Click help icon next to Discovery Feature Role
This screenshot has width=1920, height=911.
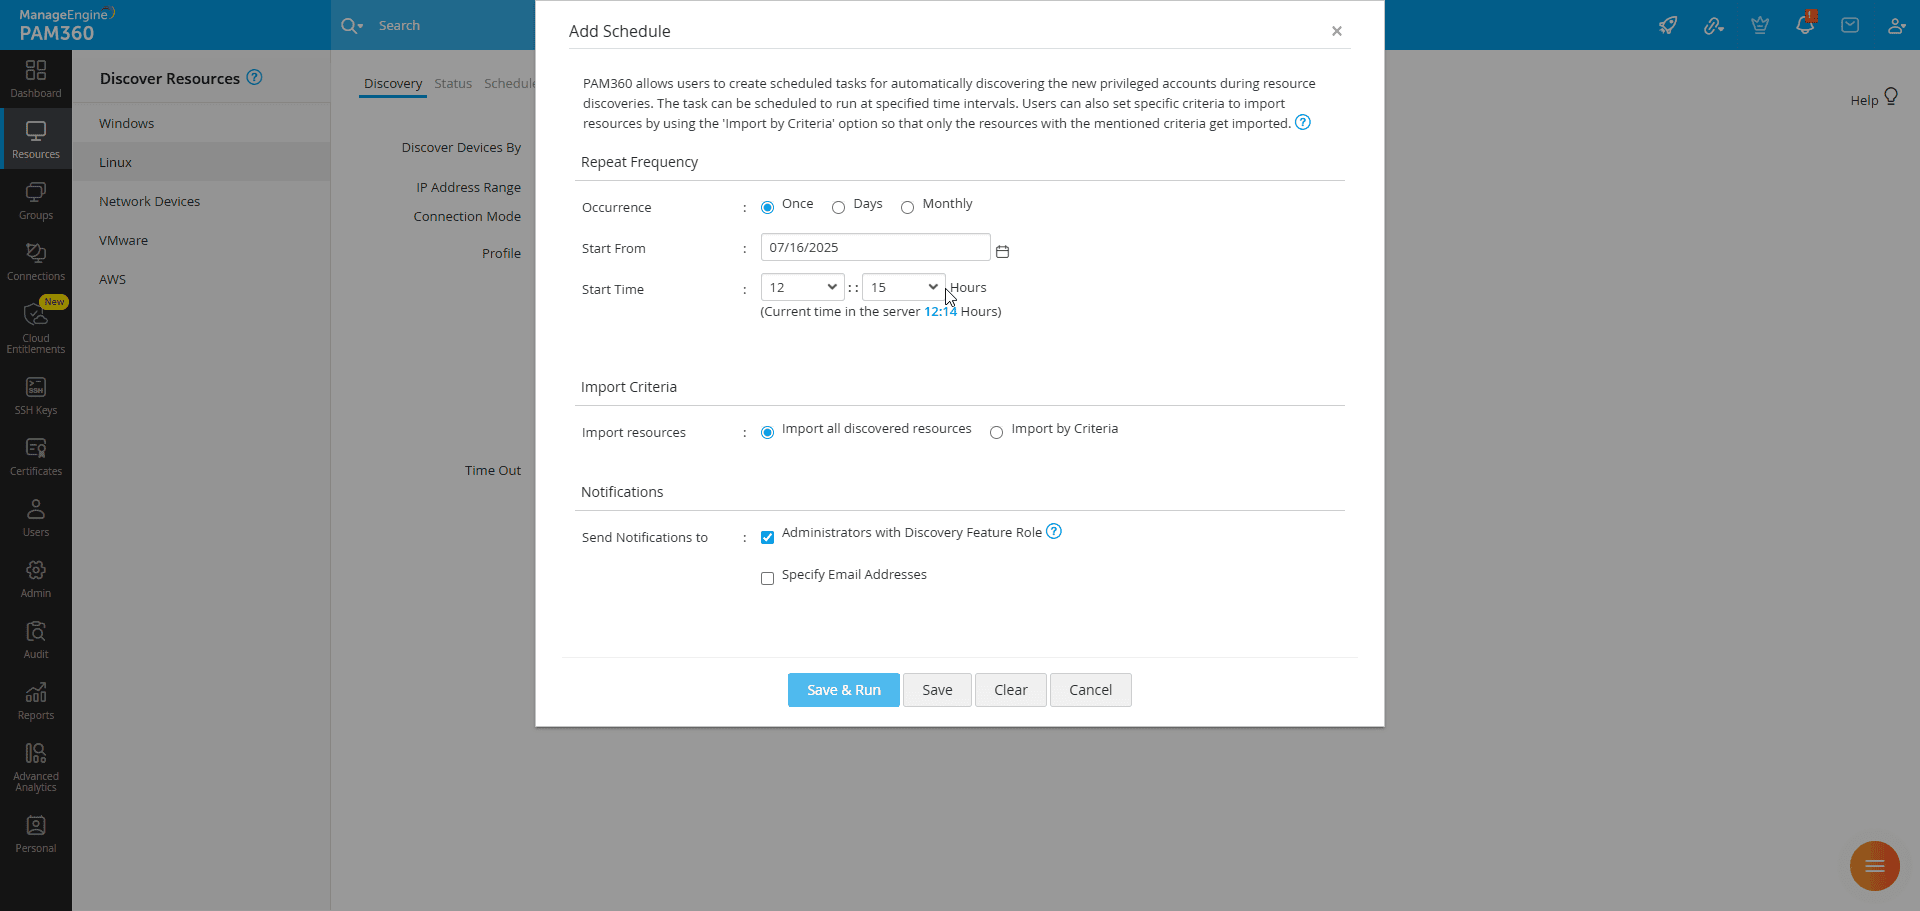pyautogui.click(x=1053, y=531)
